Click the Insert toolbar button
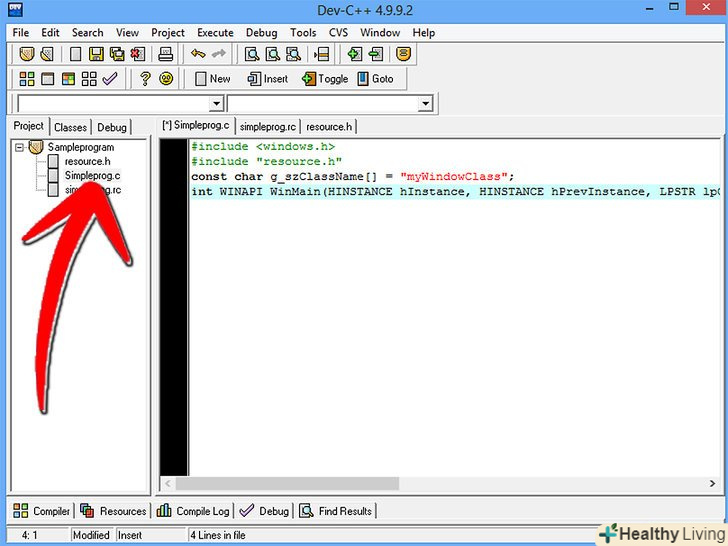The image size is (728, 546). (267, 79)
